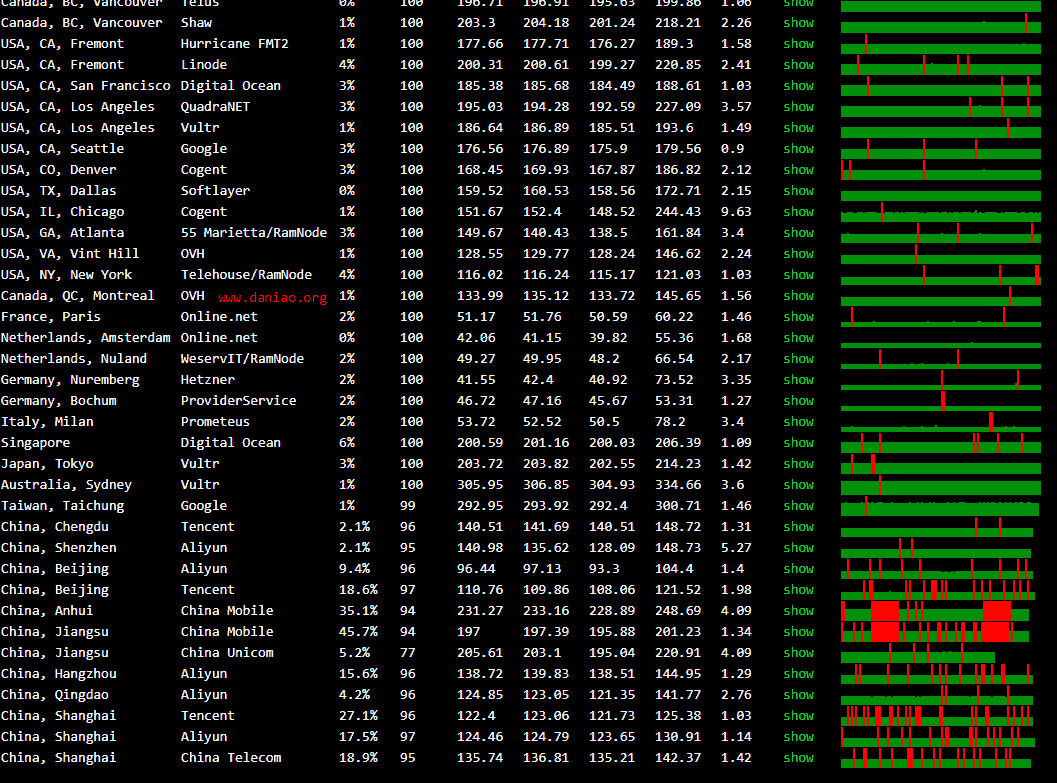The width and height of the screenshot is (1057, 783).
Task: Open show link for Amsterdam Online.net
Action: (799, 338)
